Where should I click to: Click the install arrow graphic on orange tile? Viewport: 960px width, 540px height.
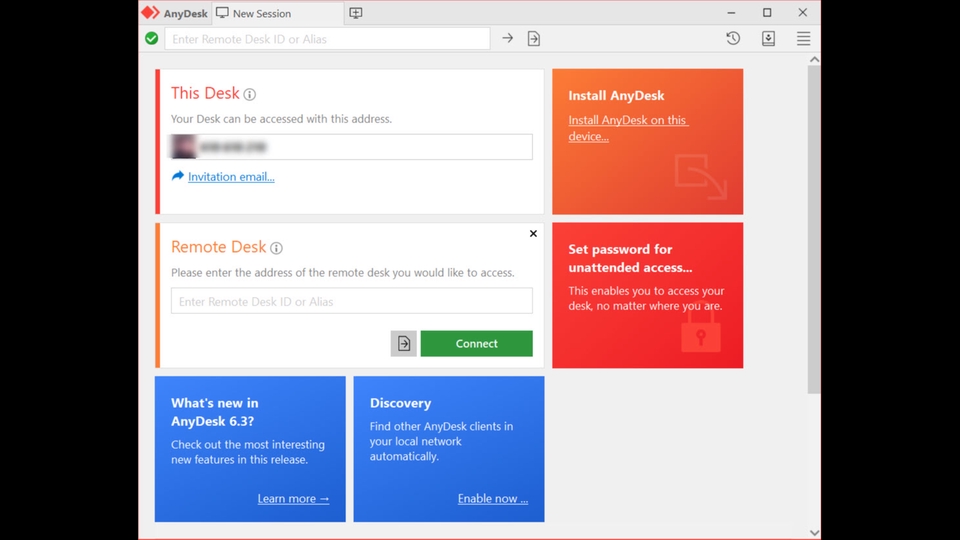click(x=701, y=176)
